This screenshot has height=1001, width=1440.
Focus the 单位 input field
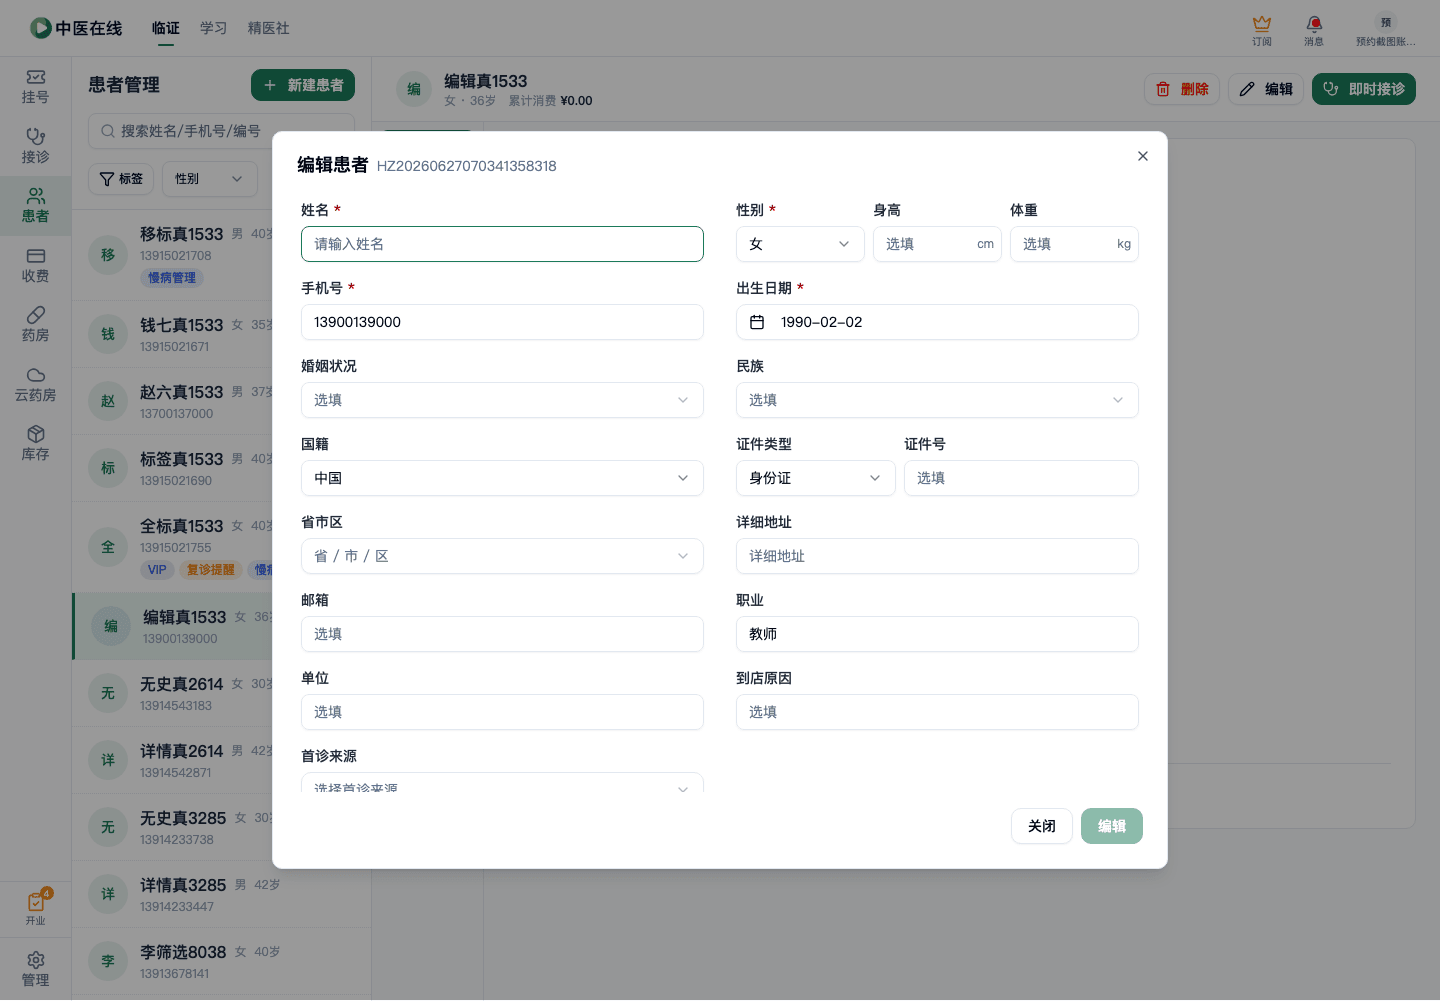(502, 712)
